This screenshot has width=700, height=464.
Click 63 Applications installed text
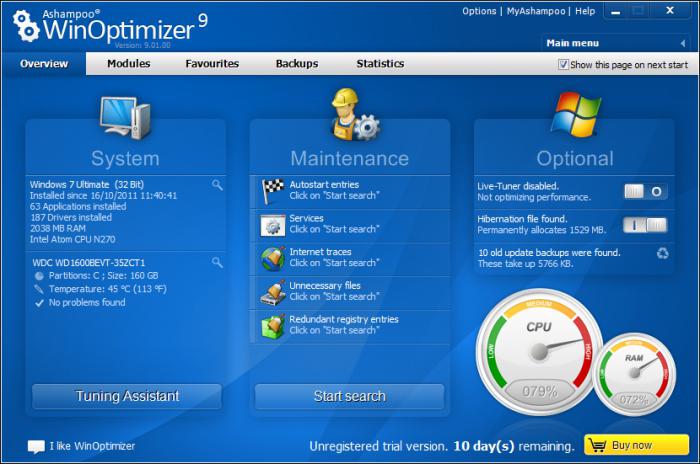tap(78, 206)
